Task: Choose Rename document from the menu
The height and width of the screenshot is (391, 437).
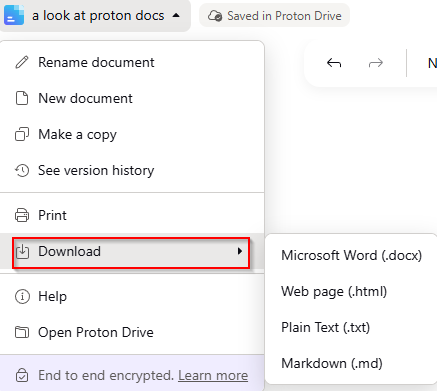Action: [132, 62]
